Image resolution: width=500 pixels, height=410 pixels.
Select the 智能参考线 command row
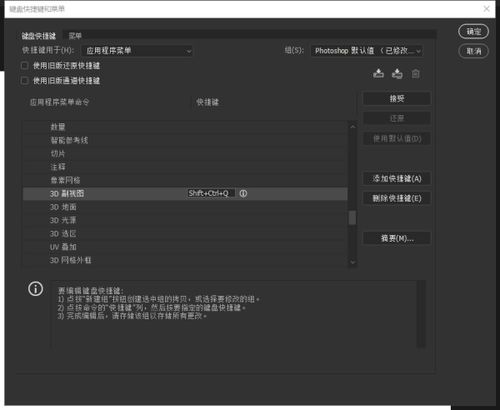[185, 140]
